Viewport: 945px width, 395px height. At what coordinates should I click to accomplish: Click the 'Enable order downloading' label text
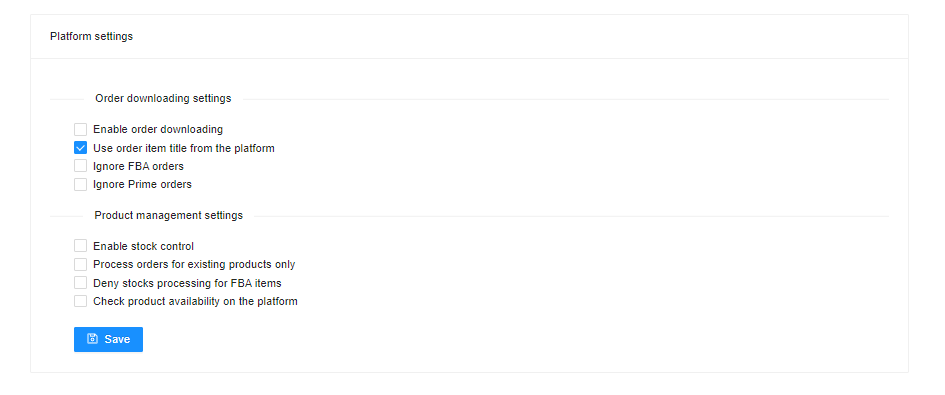(158, 129)
